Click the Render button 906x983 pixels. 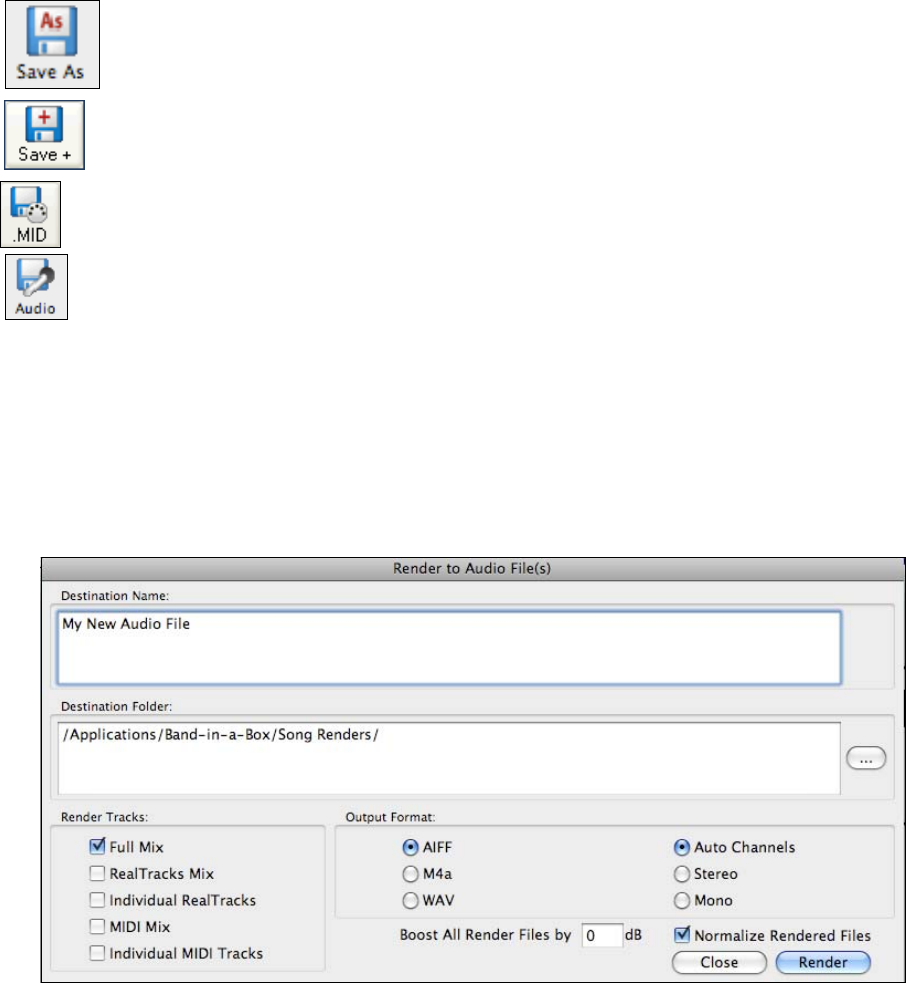coord(823,962)
